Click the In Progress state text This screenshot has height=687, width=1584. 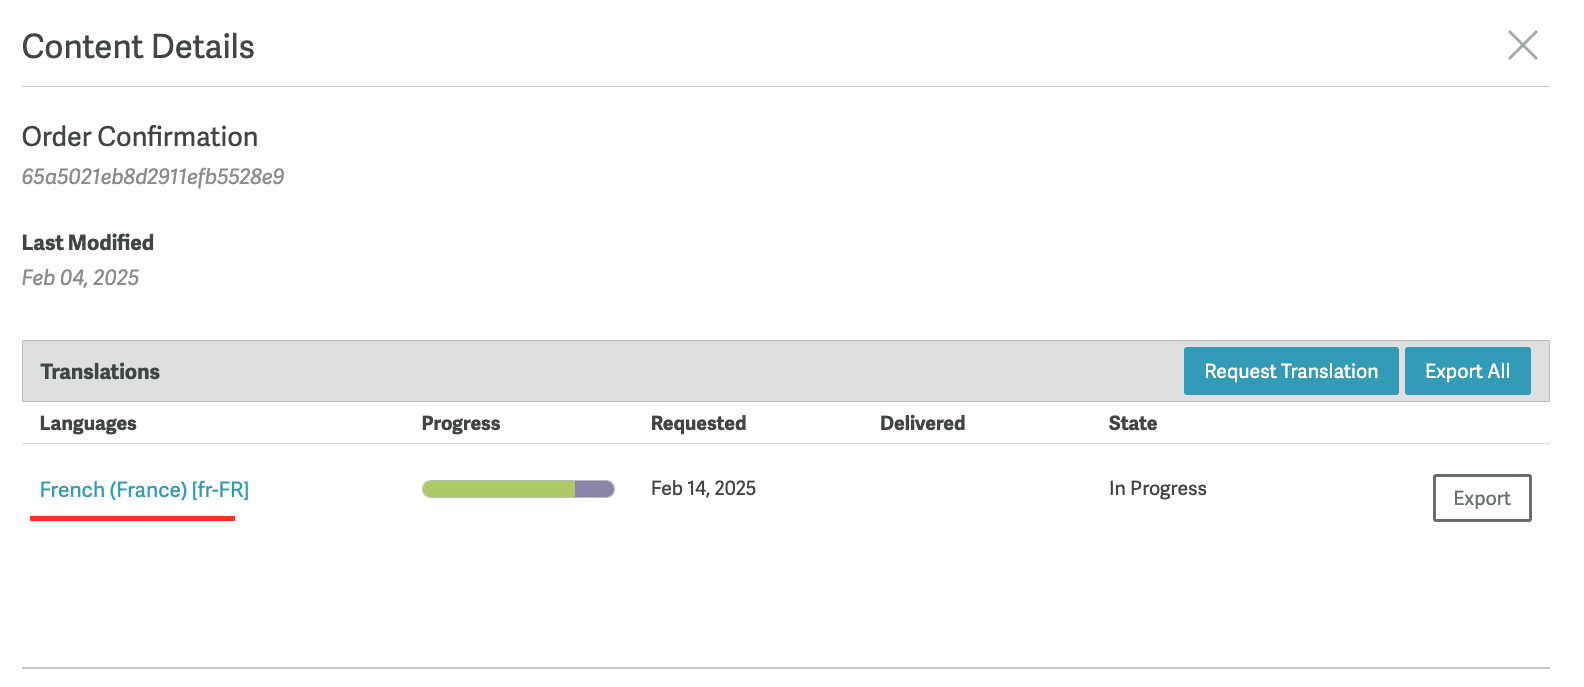pos(1157,489)
